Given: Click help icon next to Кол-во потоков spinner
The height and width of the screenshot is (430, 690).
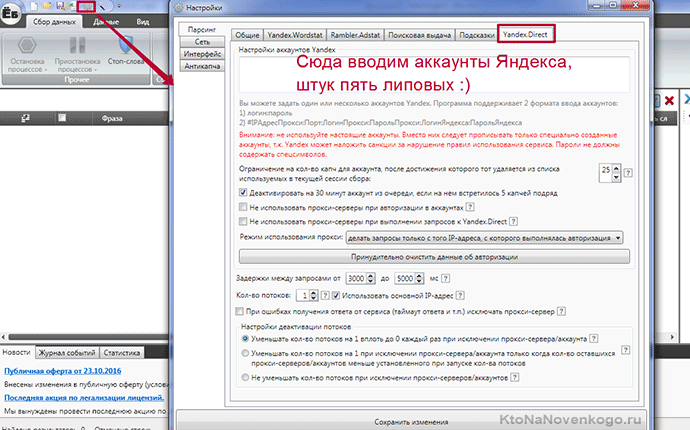Looking at the screenshot, I should (325, 295).
